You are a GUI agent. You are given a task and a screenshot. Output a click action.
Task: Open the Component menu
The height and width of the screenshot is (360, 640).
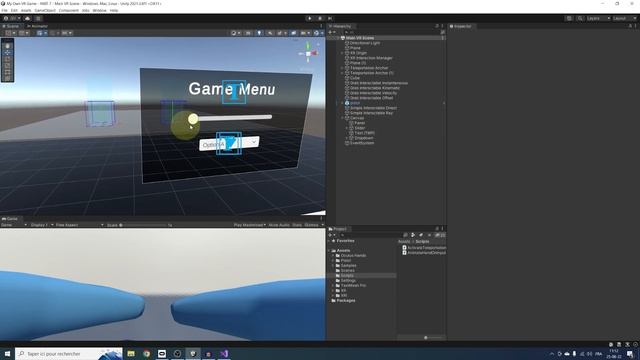click(69, 10)
